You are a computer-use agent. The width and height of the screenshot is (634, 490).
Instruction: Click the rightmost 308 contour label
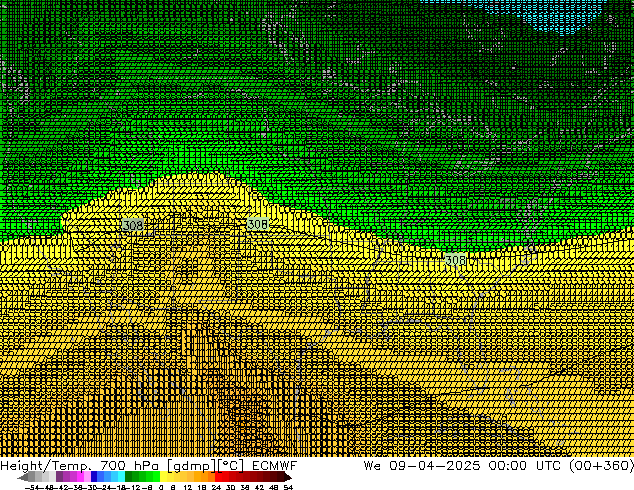[x=456, y=260]
